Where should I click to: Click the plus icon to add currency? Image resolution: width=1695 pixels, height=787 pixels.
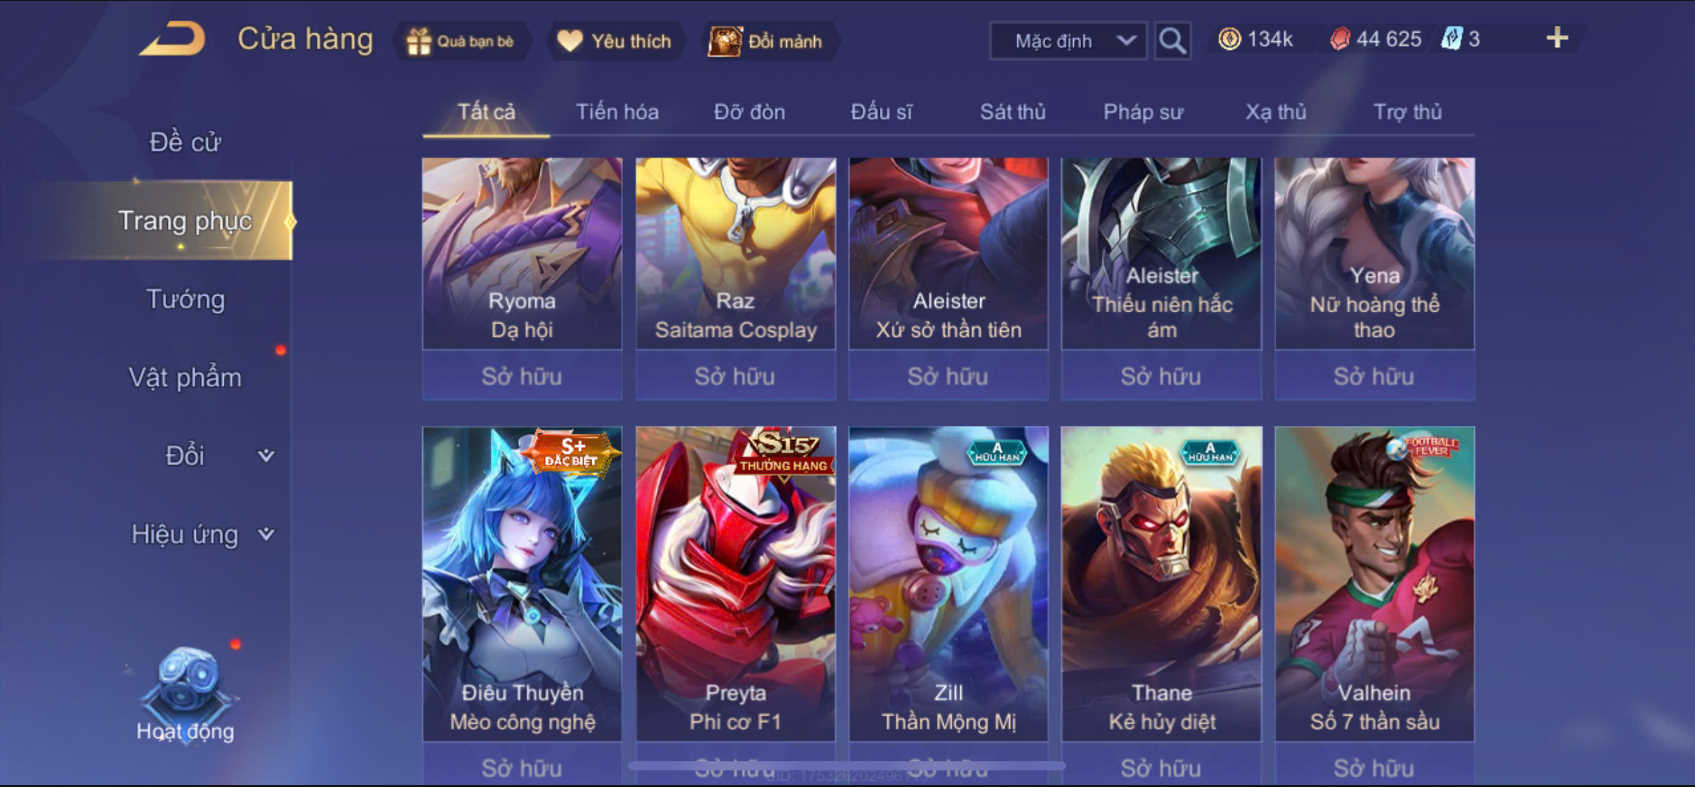point(1557,38)
